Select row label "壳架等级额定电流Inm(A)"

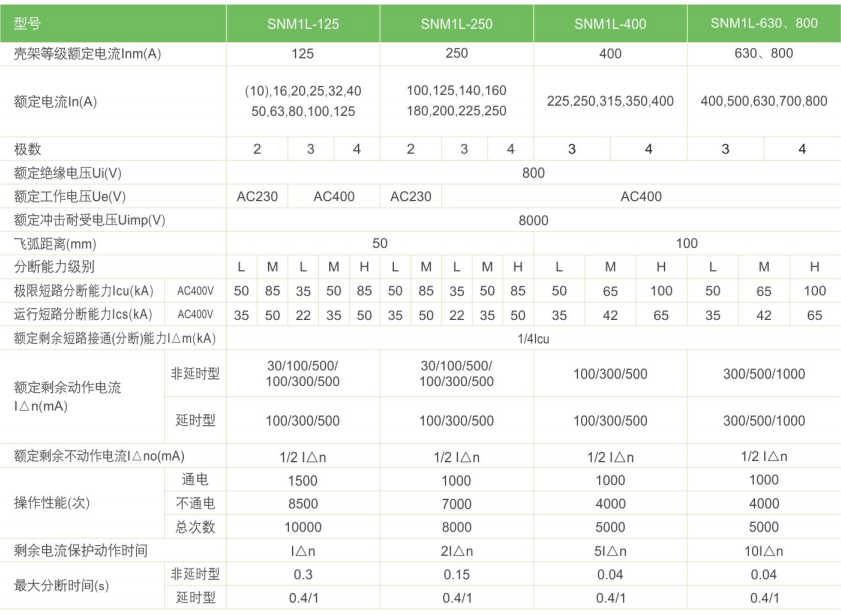[87, 54]
